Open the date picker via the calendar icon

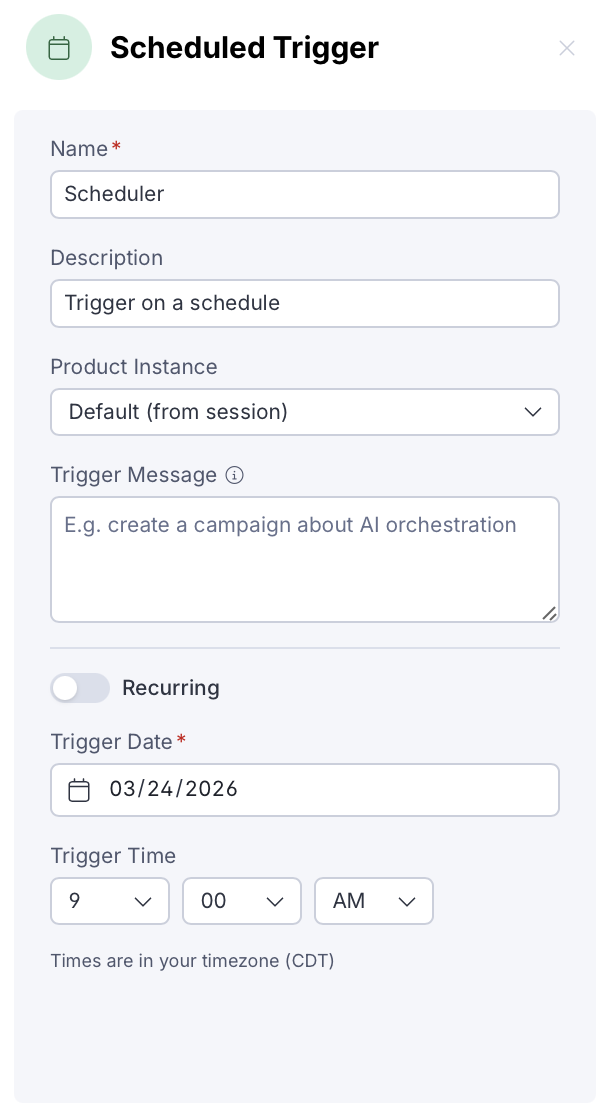click(x=79, y=790)
